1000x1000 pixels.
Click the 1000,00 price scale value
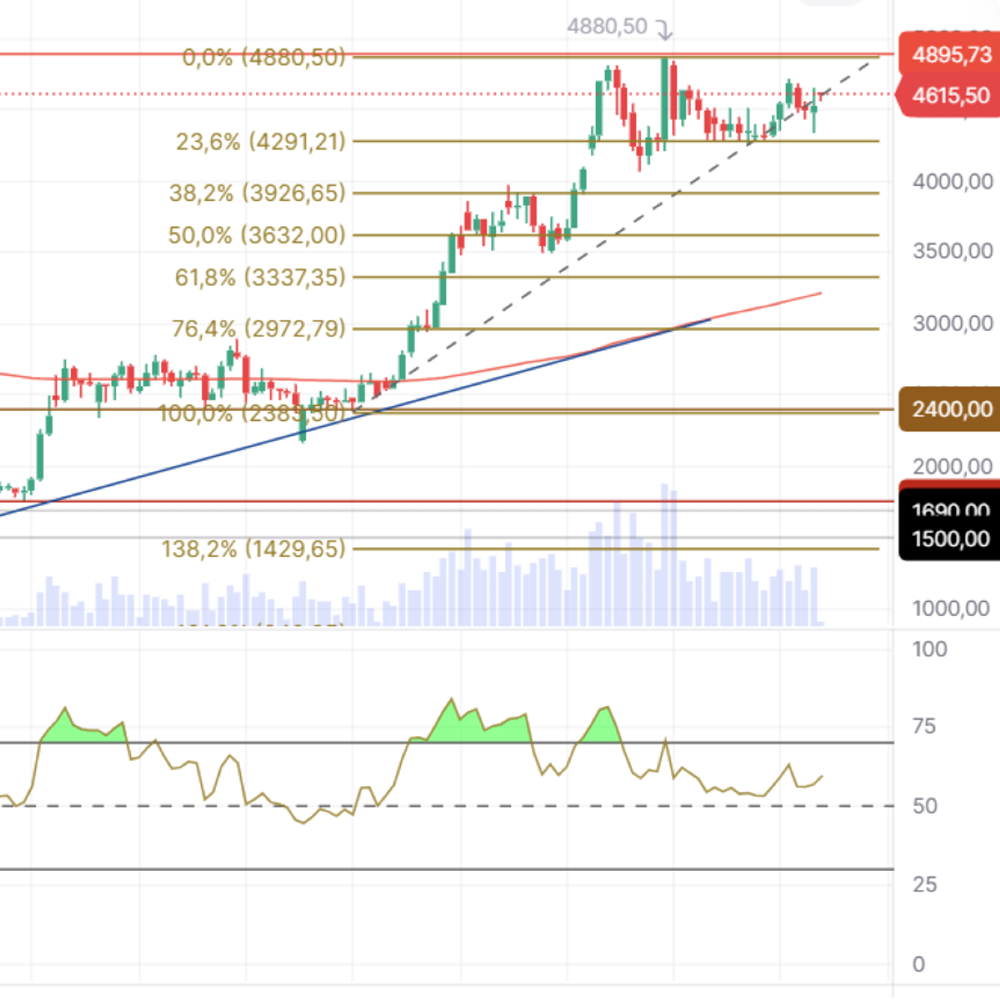point(951,608)
